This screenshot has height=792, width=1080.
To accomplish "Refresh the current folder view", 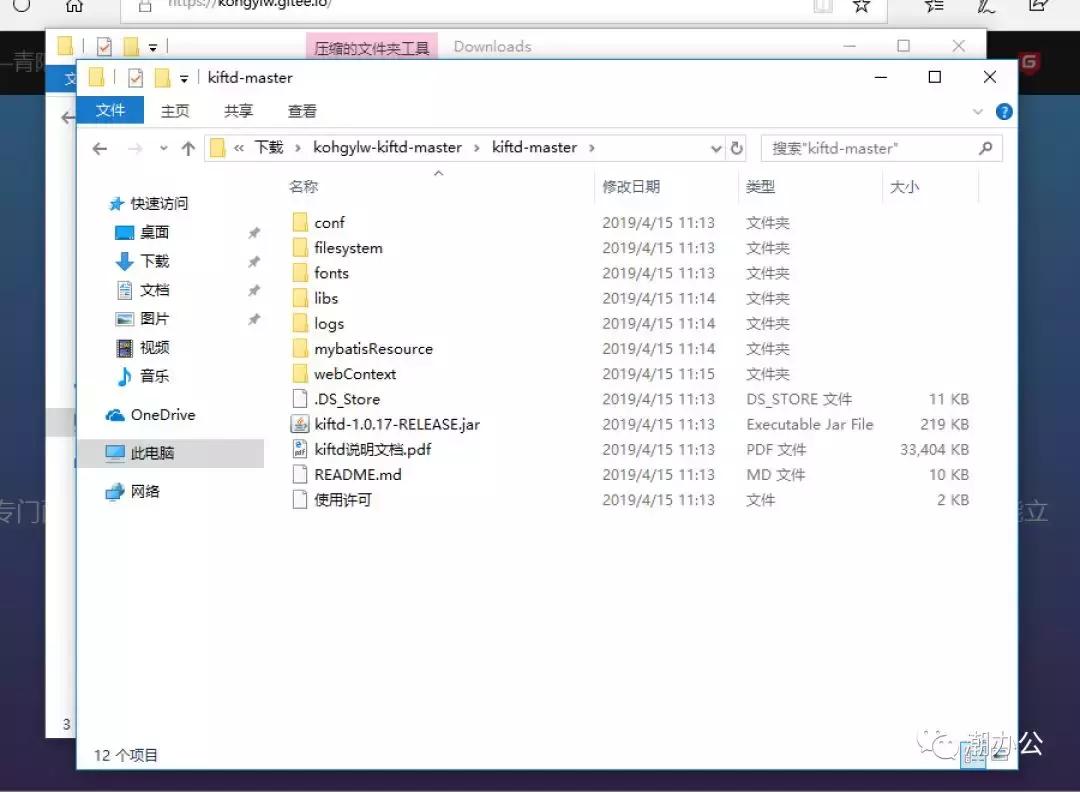I will pyautogui.click(x=737, y=147).
